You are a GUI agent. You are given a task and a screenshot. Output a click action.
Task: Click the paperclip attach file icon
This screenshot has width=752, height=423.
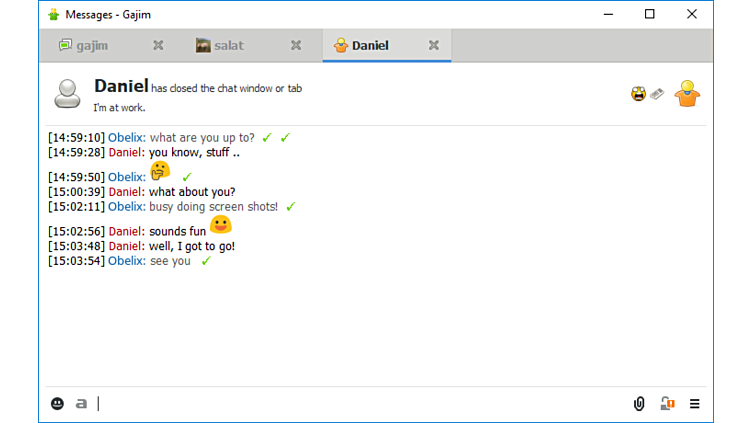click(x=639, y=404)
